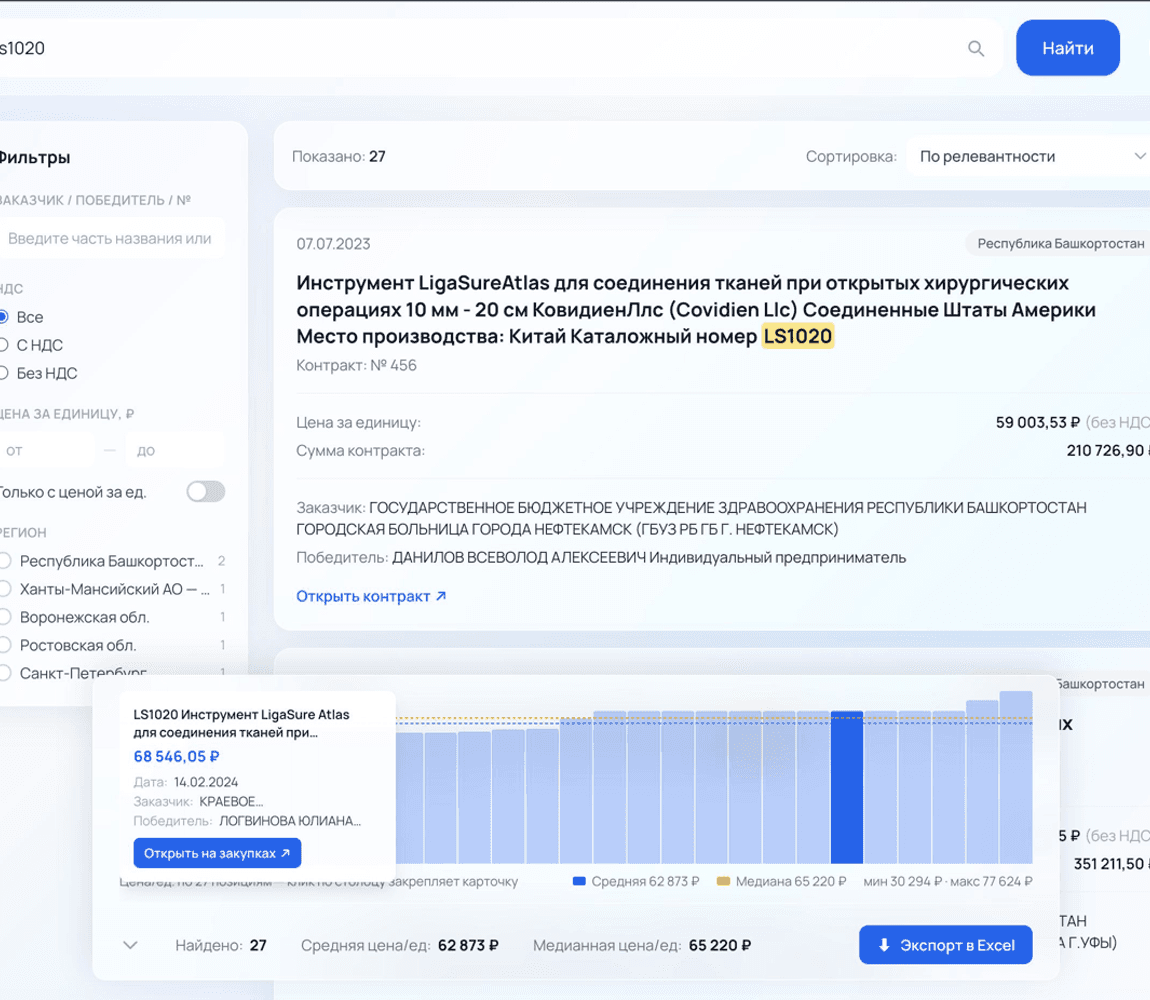
Task: Click the highlighted LS1020 catalog number
Action: [797, 336]
